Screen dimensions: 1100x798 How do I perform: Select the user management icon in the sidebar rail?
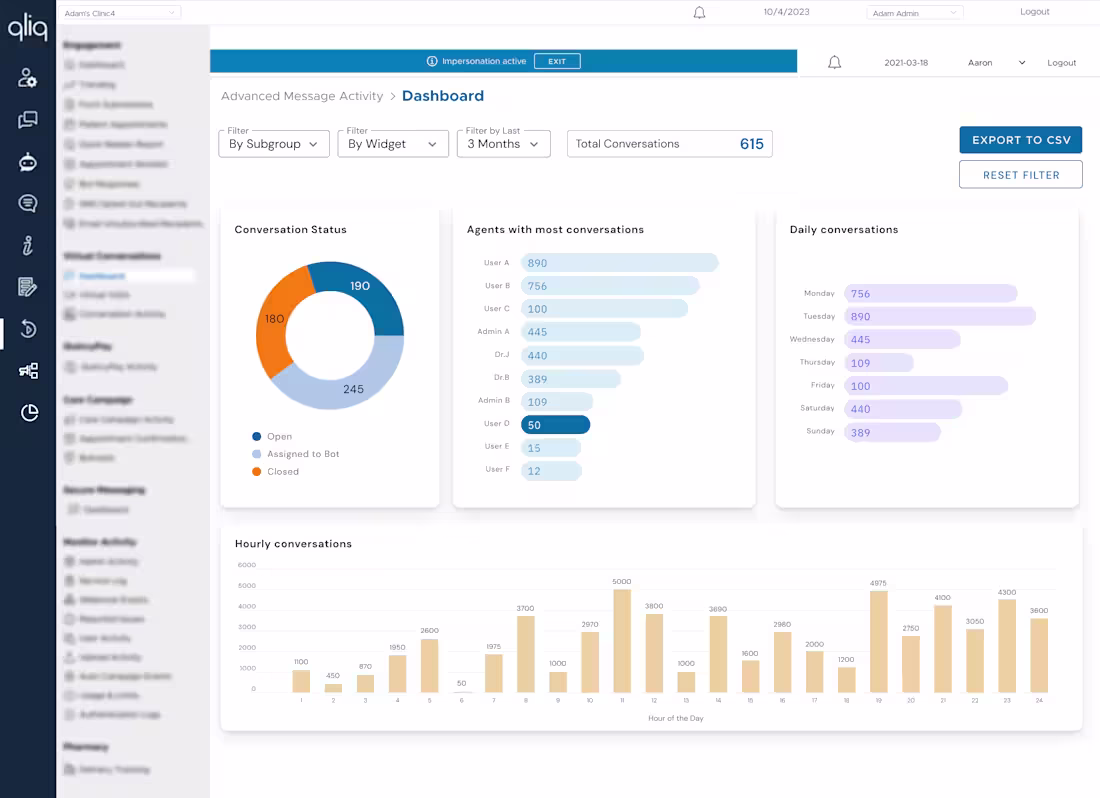pos(27,77)
